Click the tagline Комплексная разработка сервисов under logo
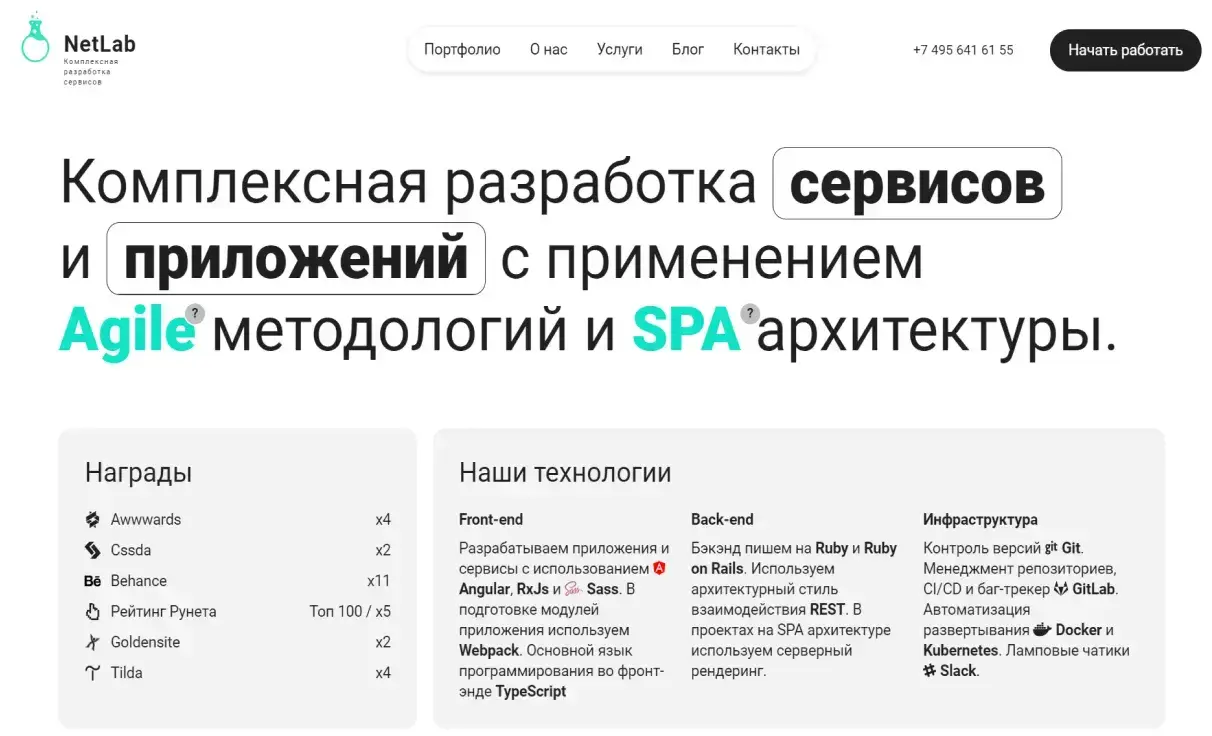Screen dimensions: 1212x736 (91, 72)
